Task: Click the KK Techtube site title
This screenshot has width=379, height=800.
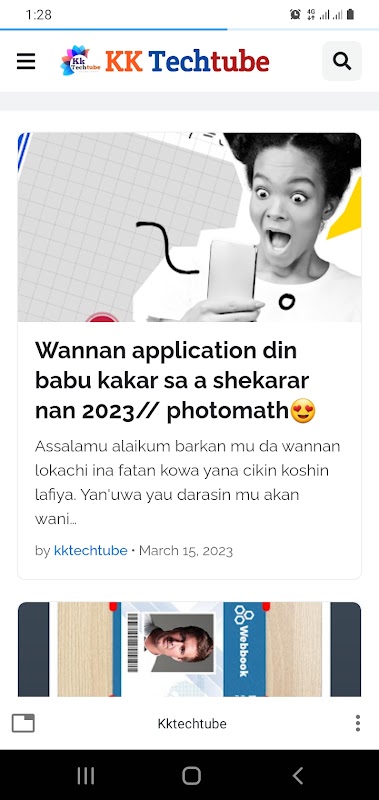Action: (187, 61)
